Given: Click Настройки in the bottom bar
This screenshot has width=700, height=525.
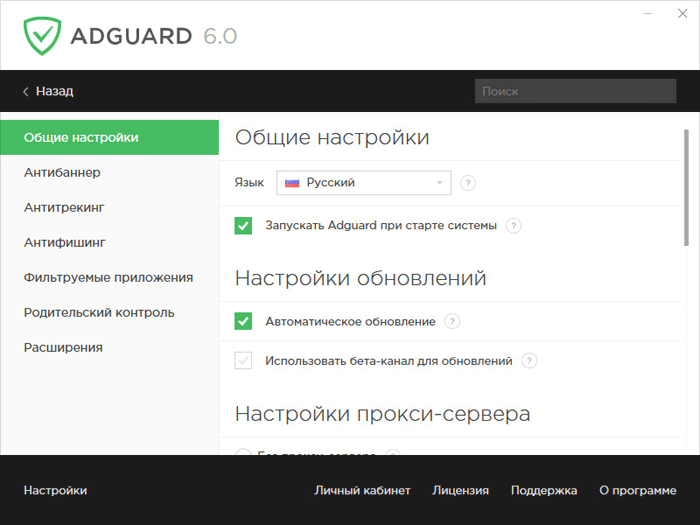Looking at the screenshot, I should 55,490.
